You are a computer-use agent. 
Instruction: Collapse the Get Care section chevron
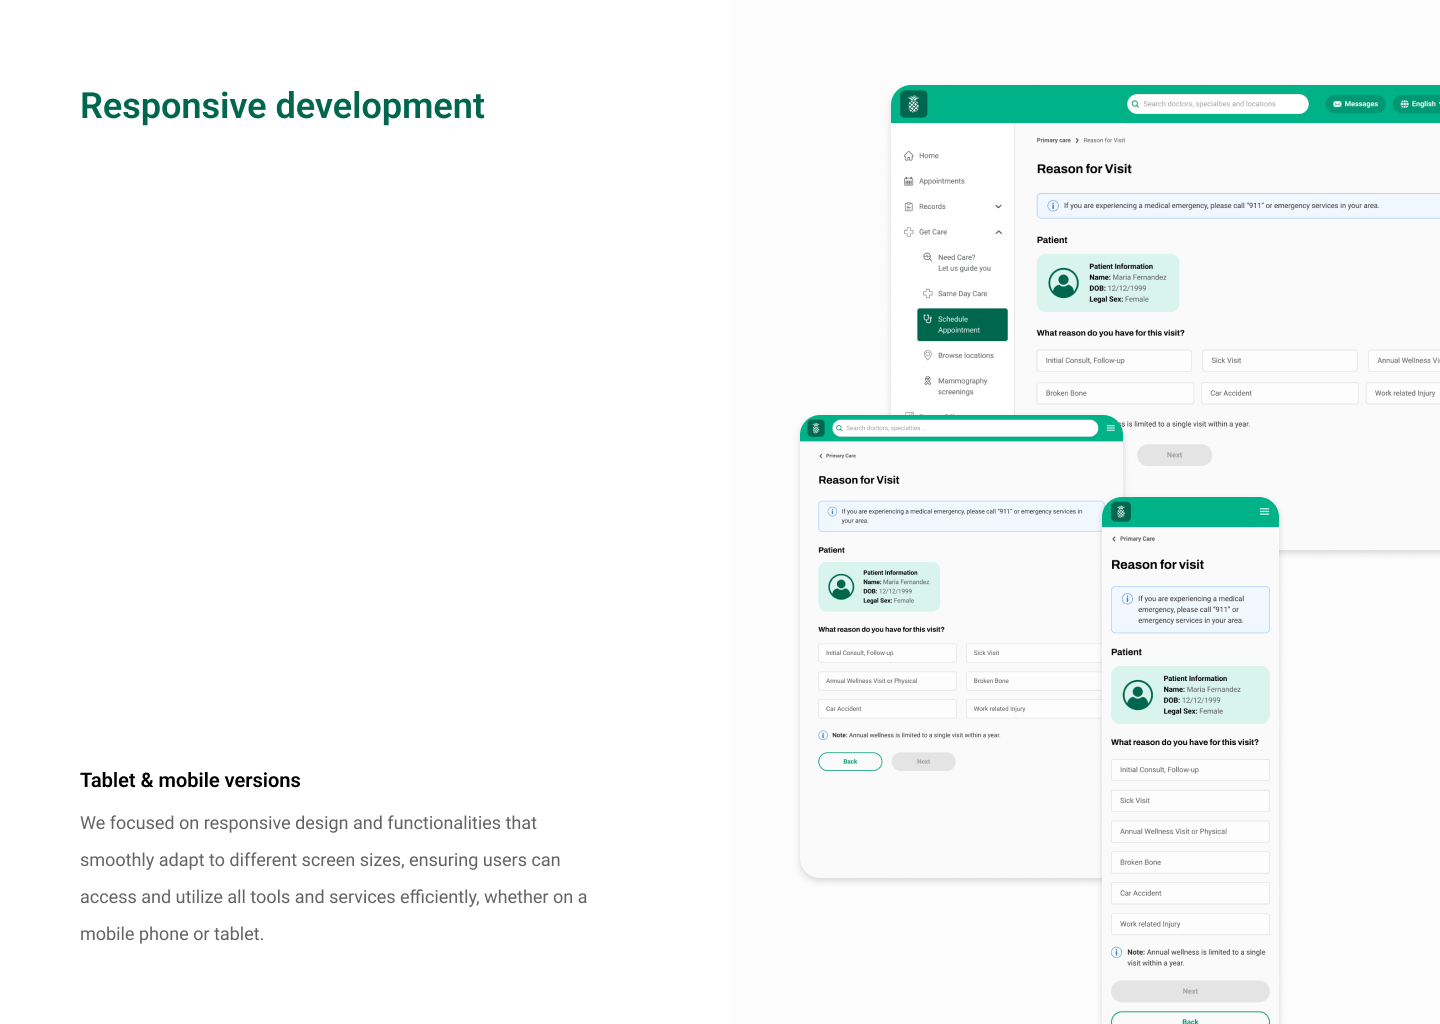(998, 232)
